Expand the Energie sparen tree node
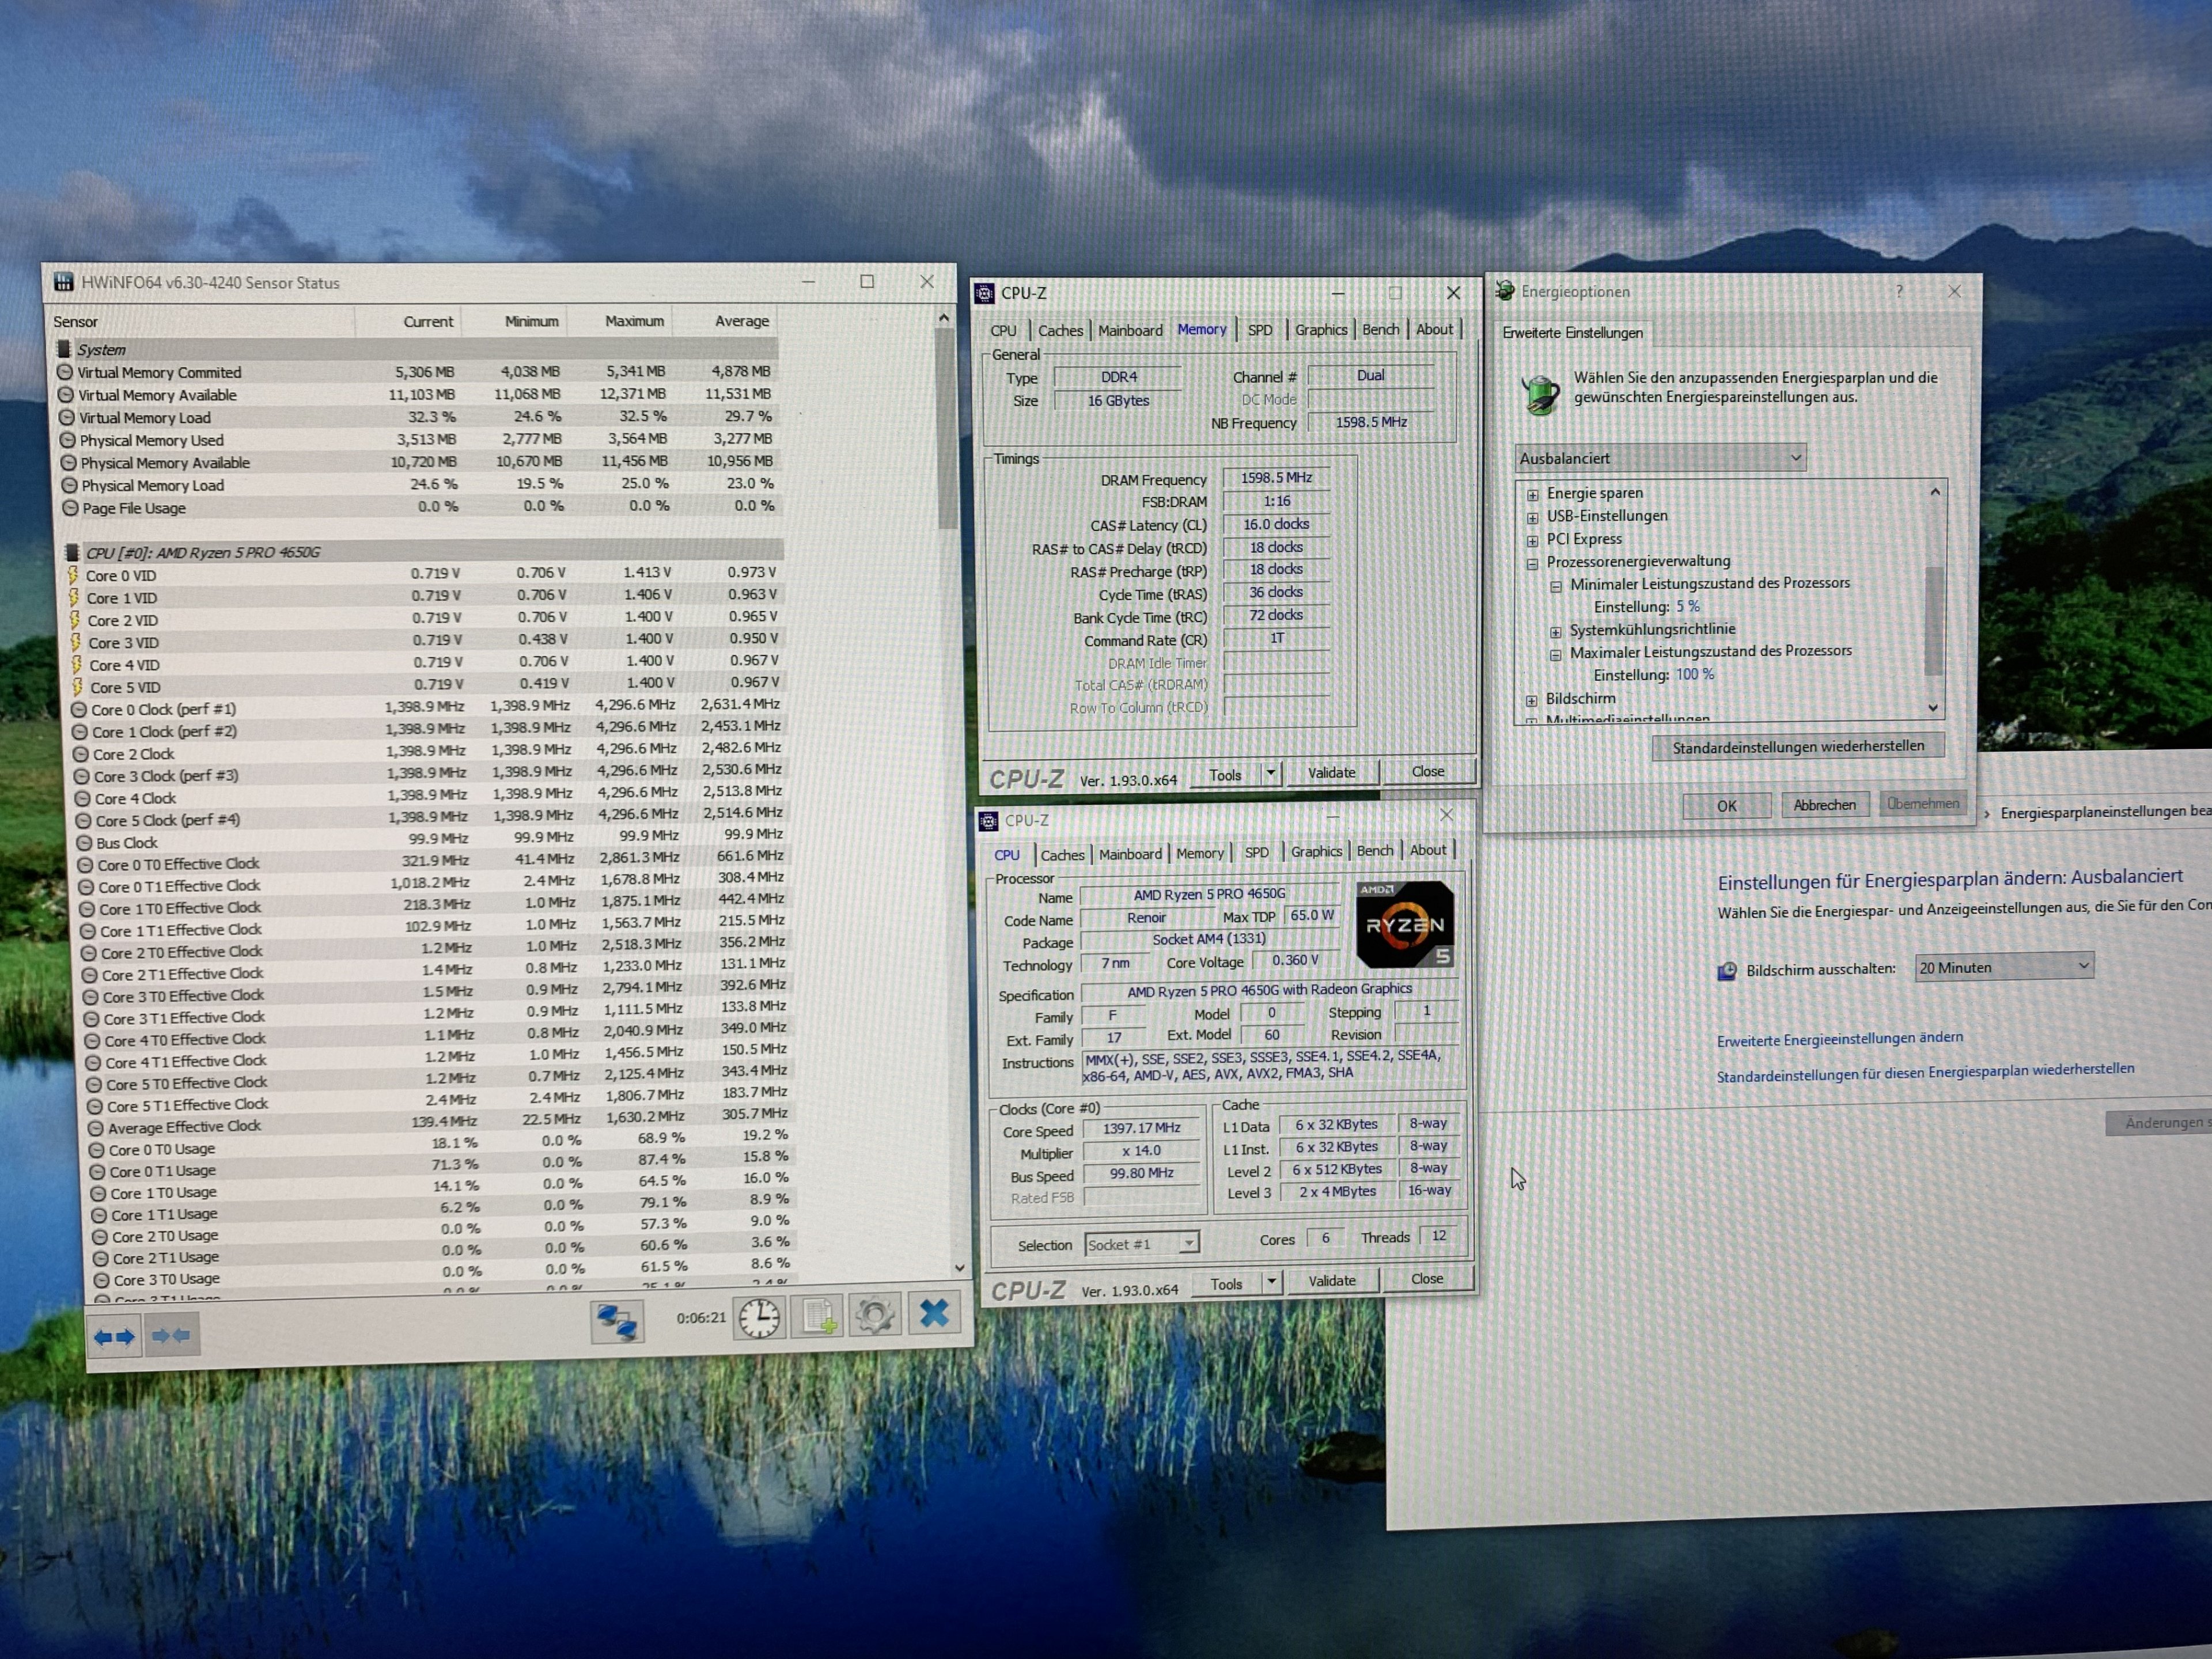This screenshot has height=1659, width=2212. pos(1532,494)
